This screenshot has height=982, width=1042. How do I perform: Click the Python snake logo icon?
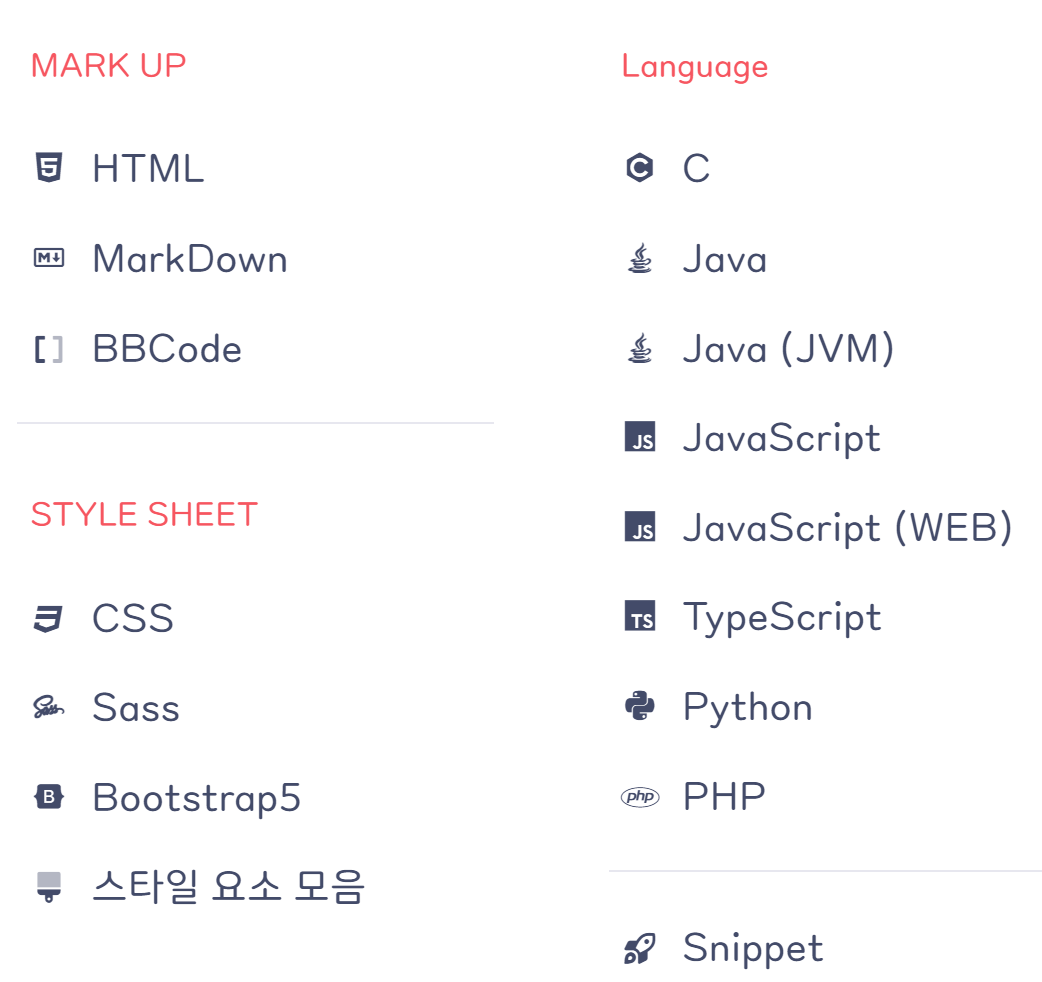click(639, 706)
